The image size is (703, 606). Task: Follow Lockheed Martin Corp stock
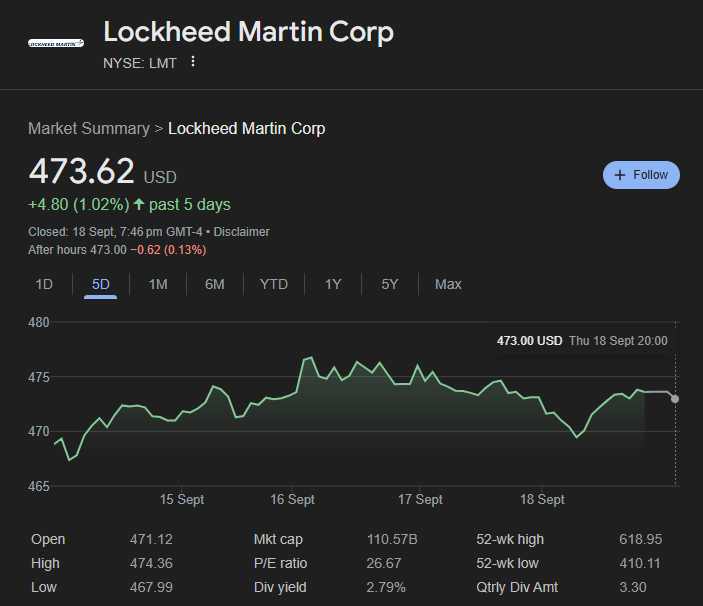click(641, 175)
